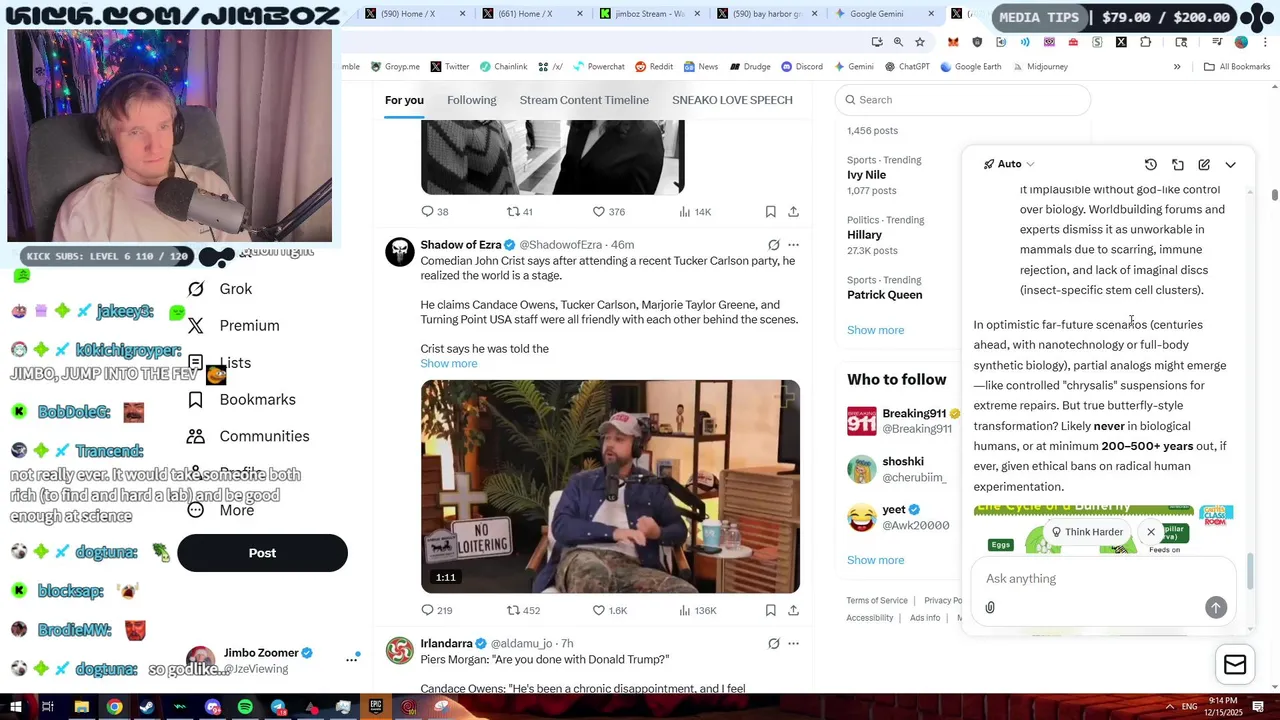Send the Grok message
The image size is (1280, 720).
[x=1216, y=607]
